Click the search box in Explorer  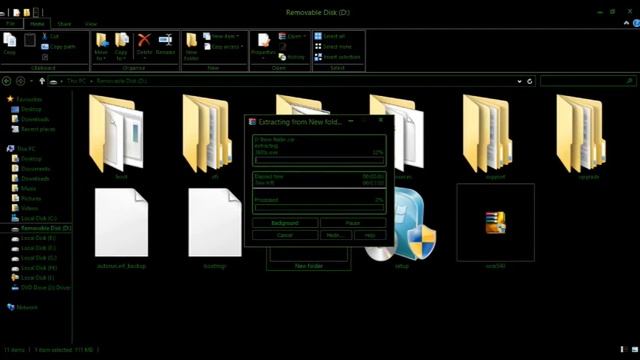588,81
